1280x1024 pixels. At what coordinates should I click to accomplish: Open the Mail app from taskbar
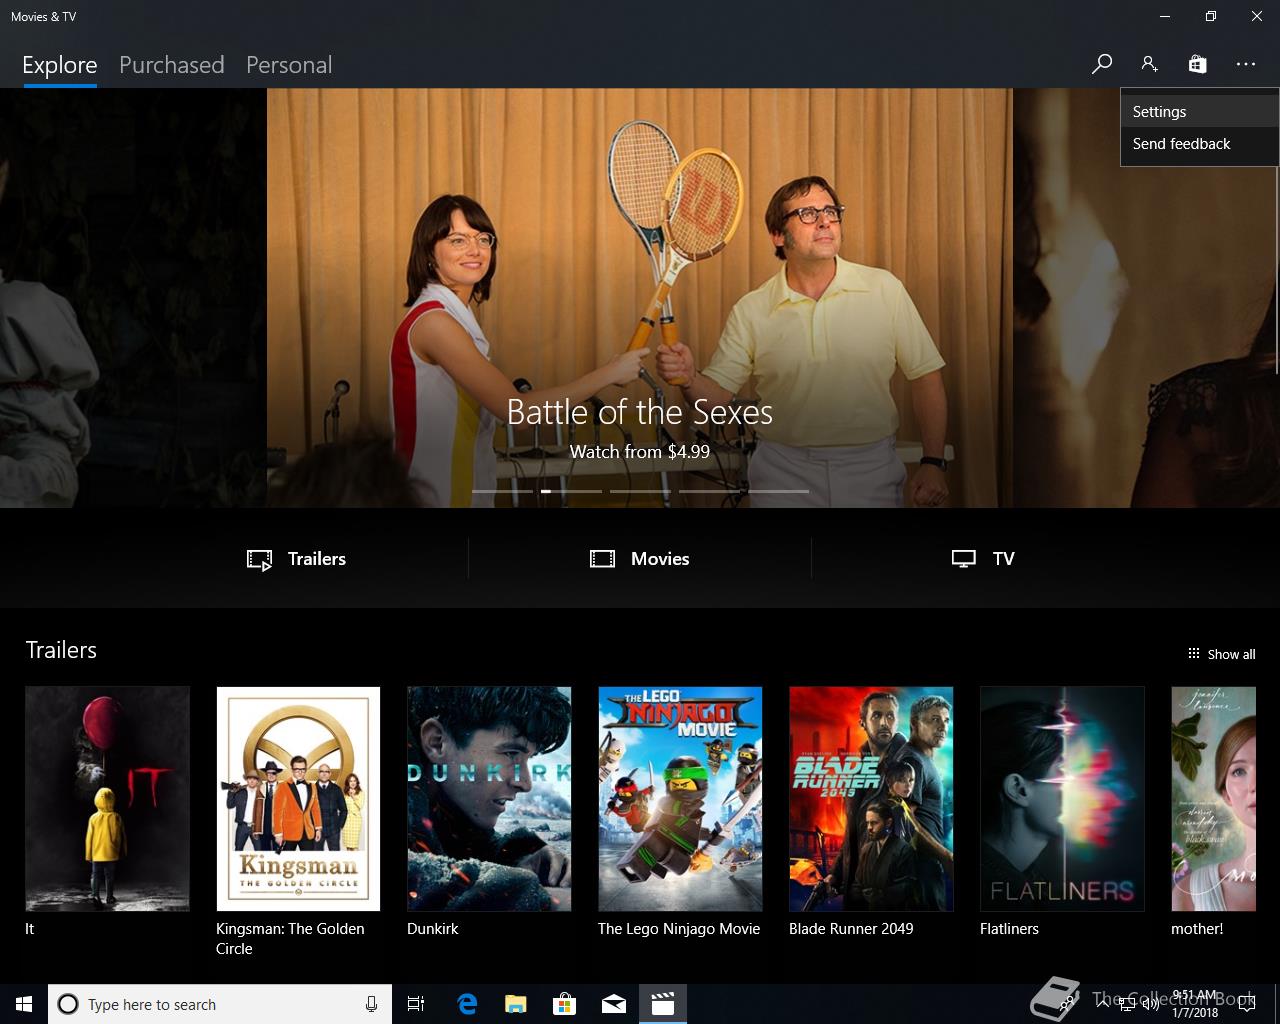pos(614,1004)
